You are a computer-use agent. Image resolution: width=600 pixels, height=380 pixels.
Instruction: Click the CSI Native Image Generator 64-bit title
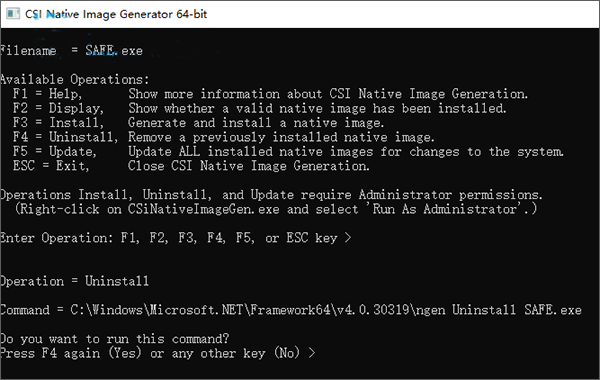(116, 14)
